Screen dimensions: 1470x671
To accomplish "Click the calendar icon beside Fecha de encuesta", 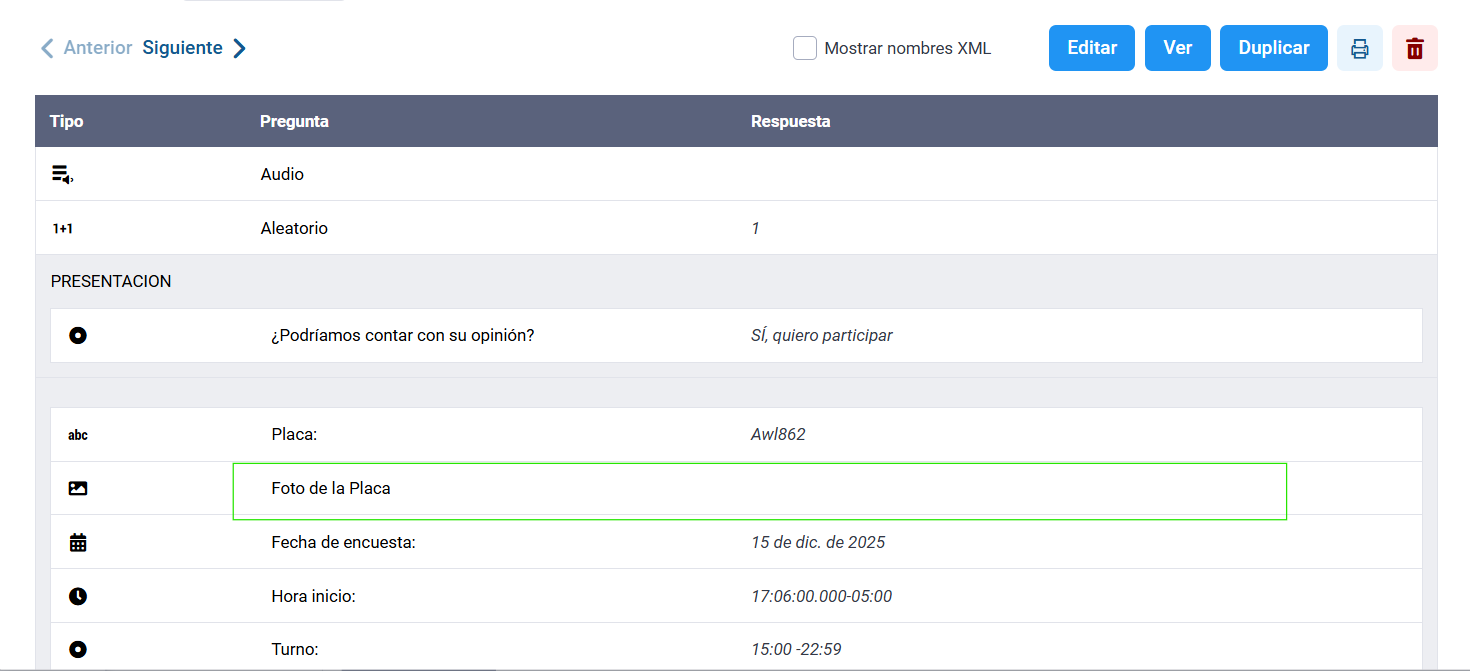I will (78, 543).
